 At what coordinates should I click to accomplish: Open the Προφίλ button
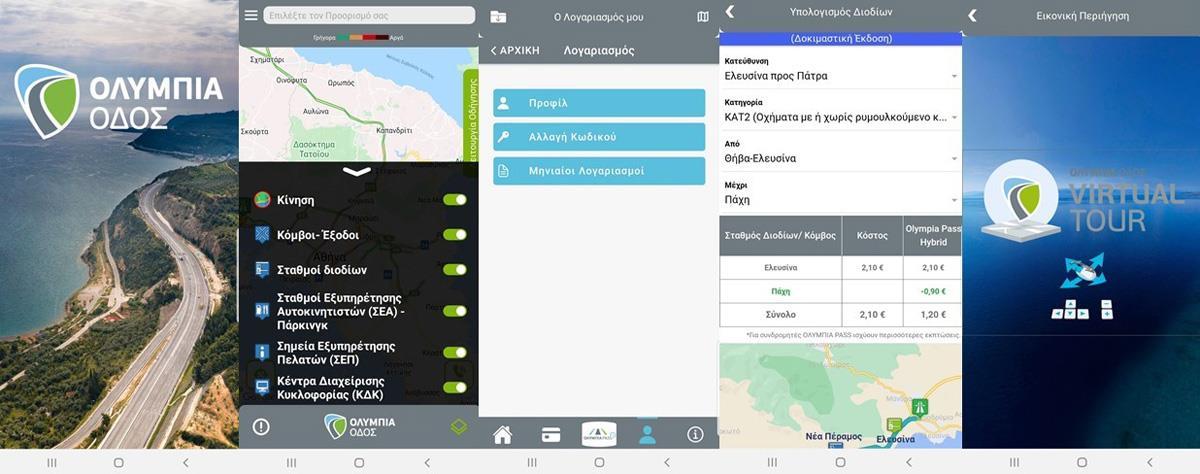[x=599, y=103]
